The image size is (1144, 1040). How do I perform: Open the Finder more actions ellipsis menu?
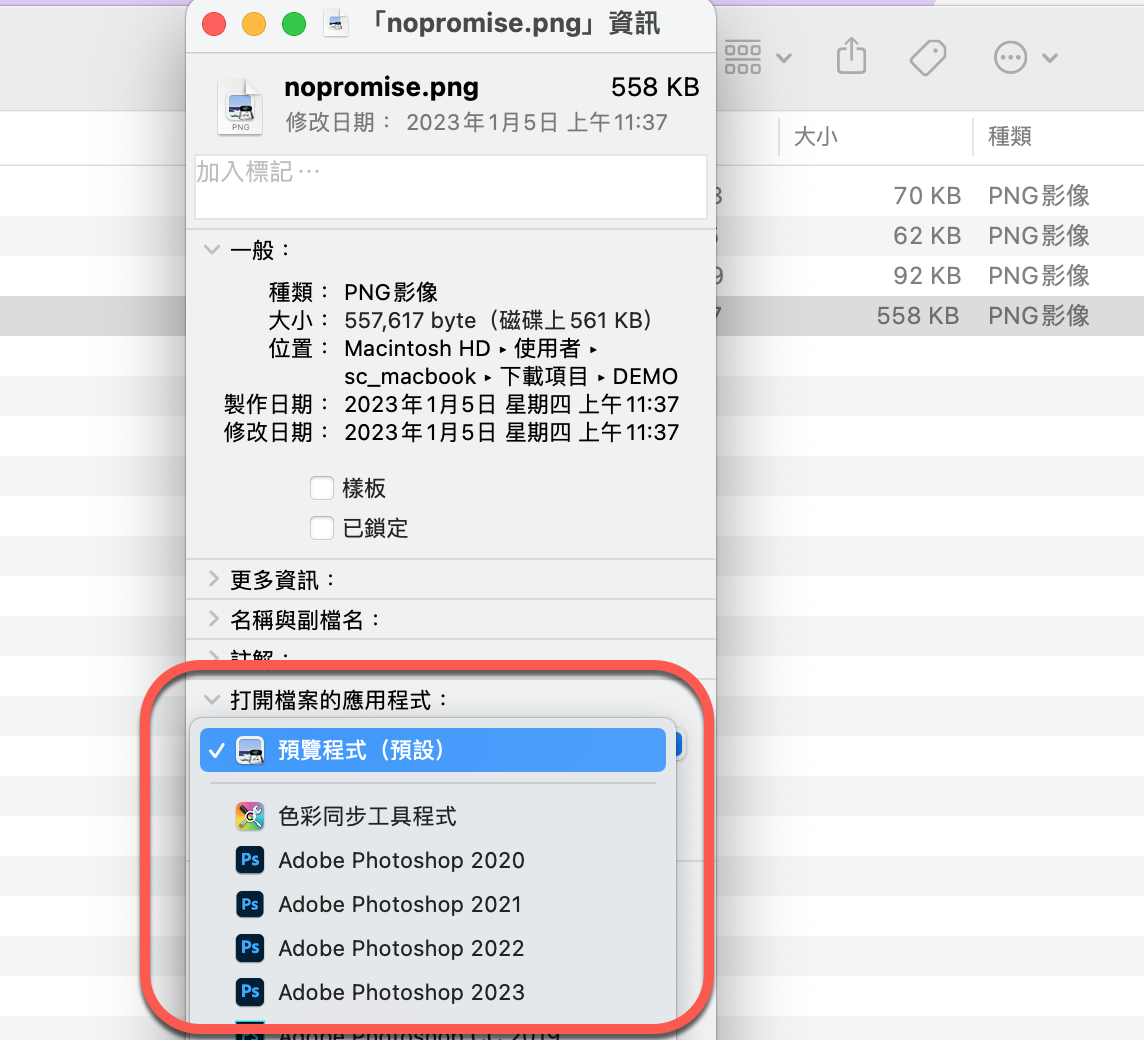1025,58
